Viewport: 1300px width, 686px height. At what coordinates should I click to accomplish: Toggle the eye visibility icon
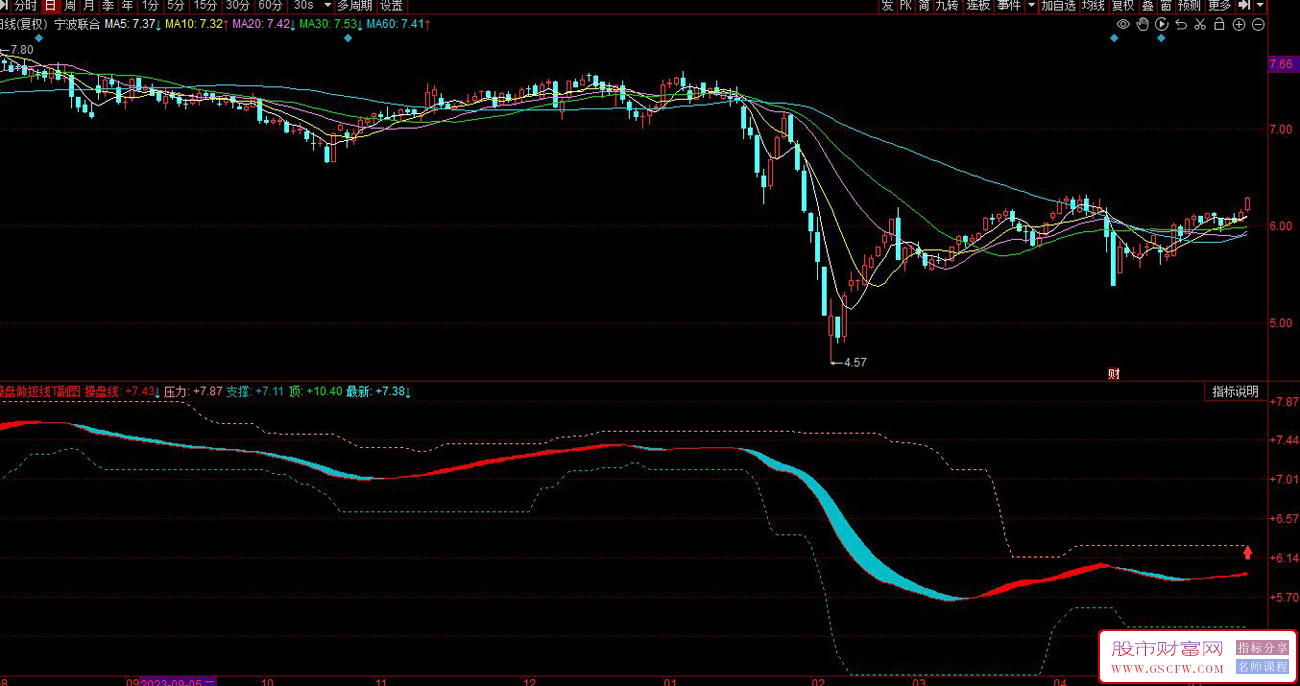[1123, 24]
